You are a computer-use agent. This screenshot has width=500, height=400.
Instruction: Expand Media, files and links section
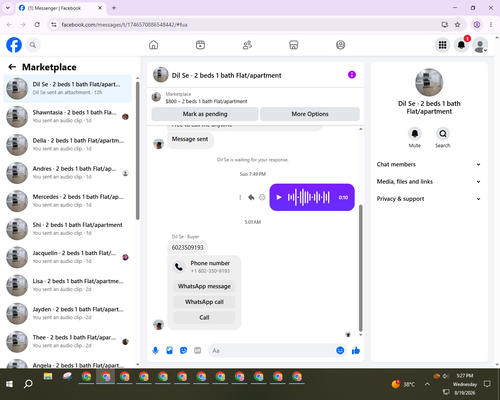pyautogui.click(x=429, y=182)
